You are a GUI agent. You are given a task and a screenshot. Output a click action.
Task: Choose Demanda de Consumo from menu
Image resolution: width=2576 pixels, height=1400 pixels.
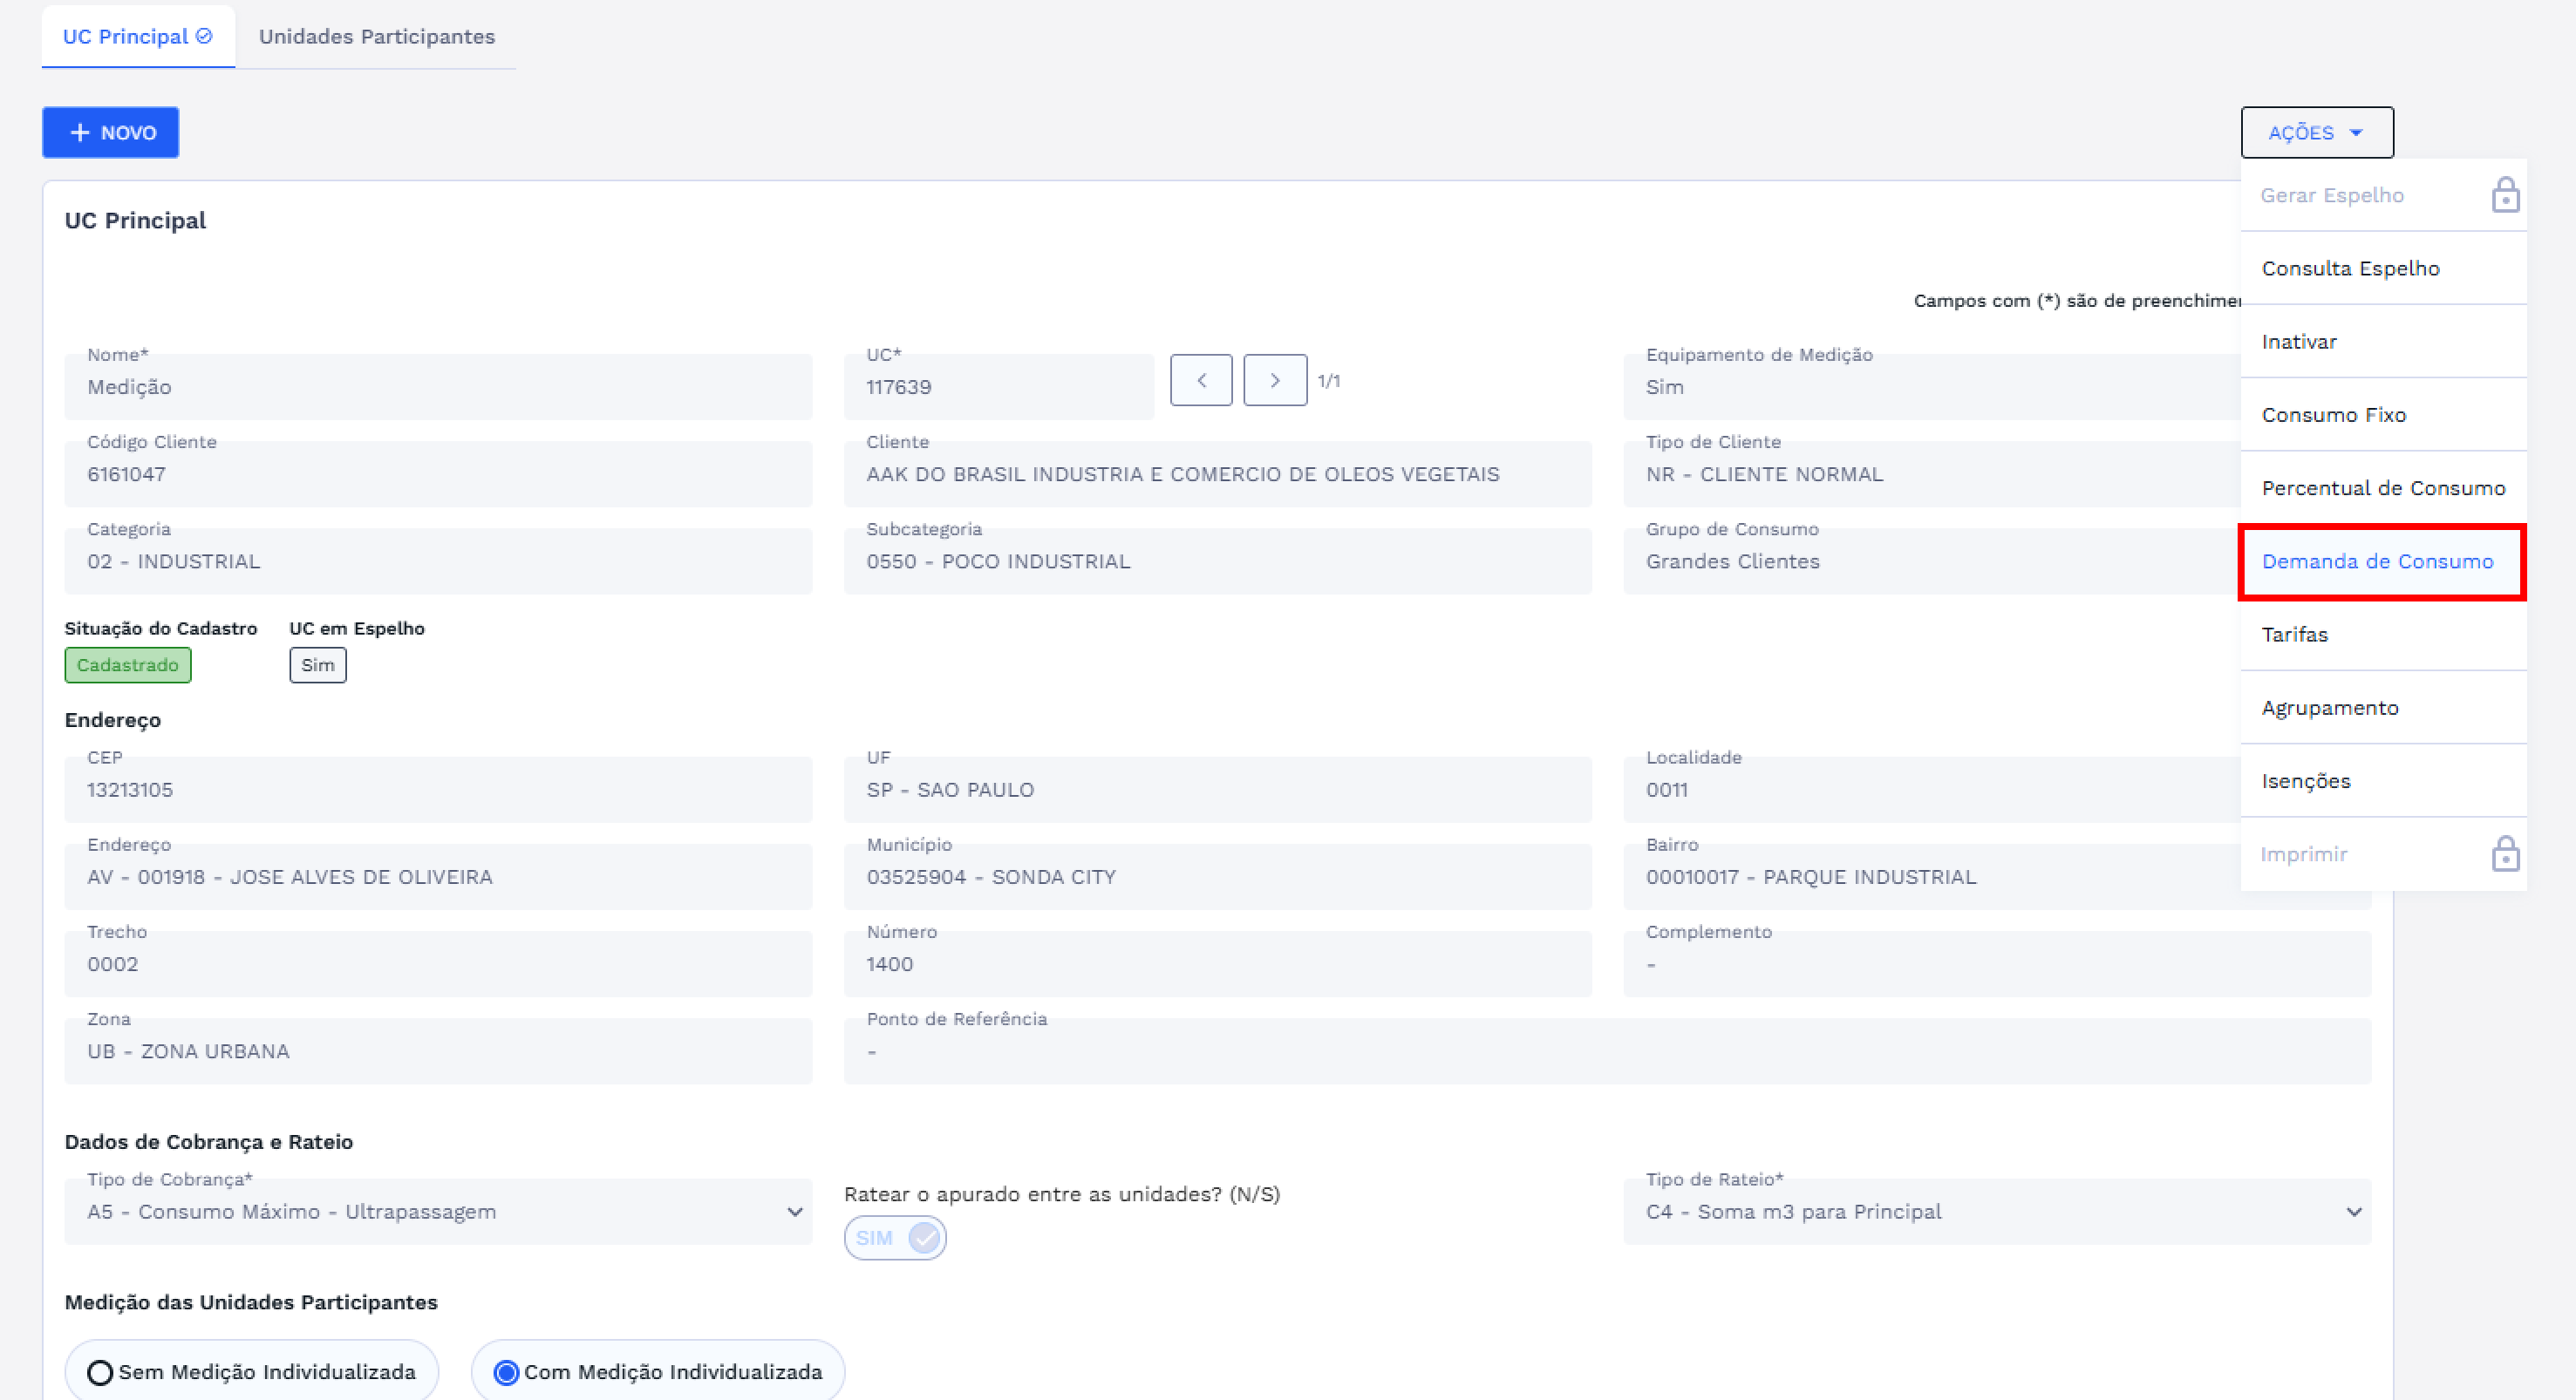pos(2377,562)
